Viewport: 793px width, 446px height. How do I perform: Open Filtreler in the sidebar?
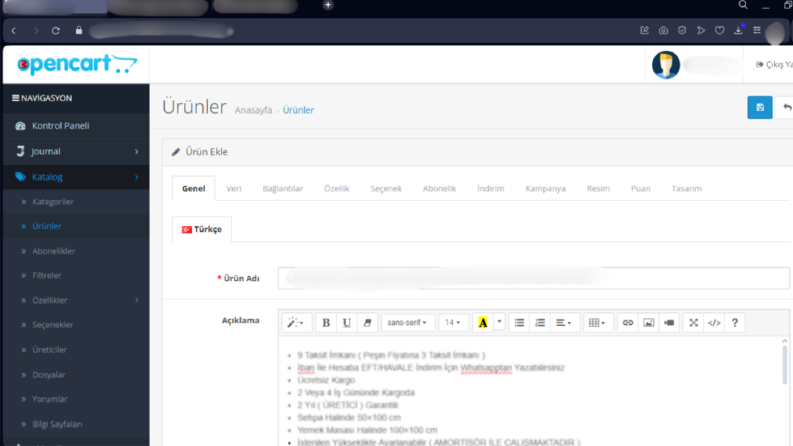[76, 276]
